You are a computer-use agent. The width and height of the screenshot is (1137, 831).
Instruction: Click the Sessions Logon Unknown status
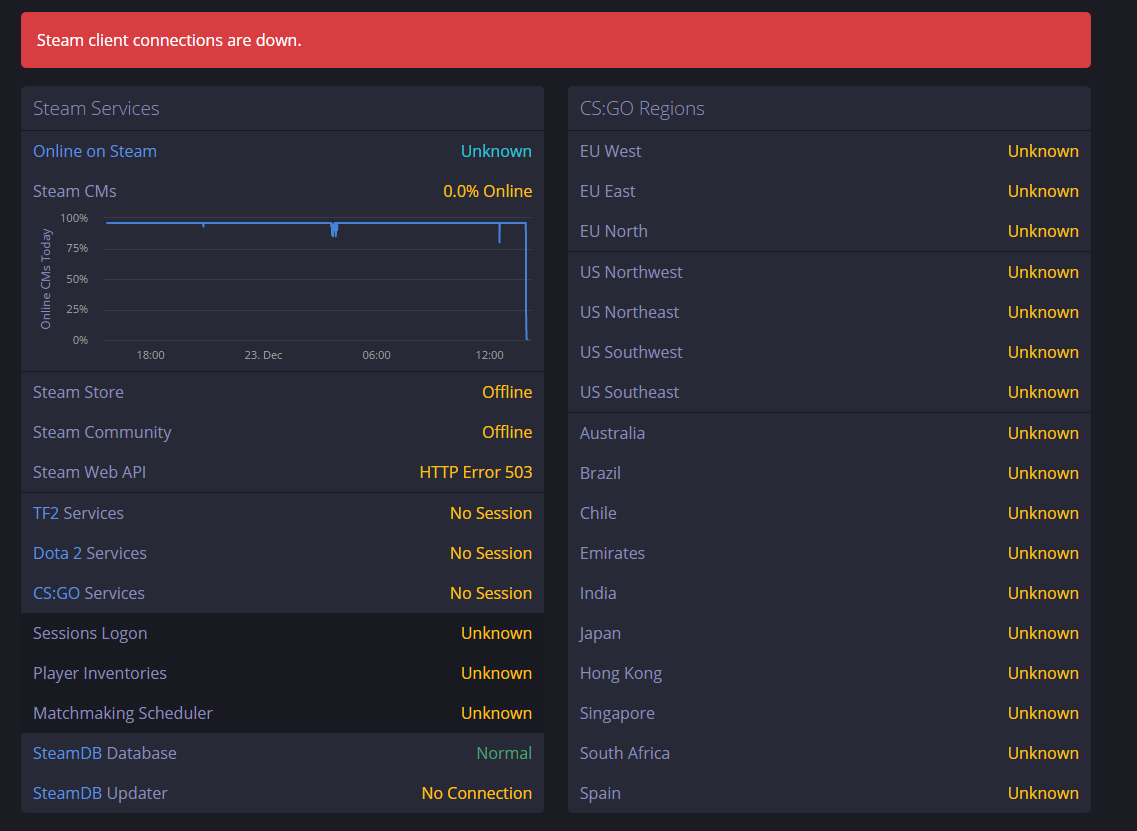[x=496, y=632]
